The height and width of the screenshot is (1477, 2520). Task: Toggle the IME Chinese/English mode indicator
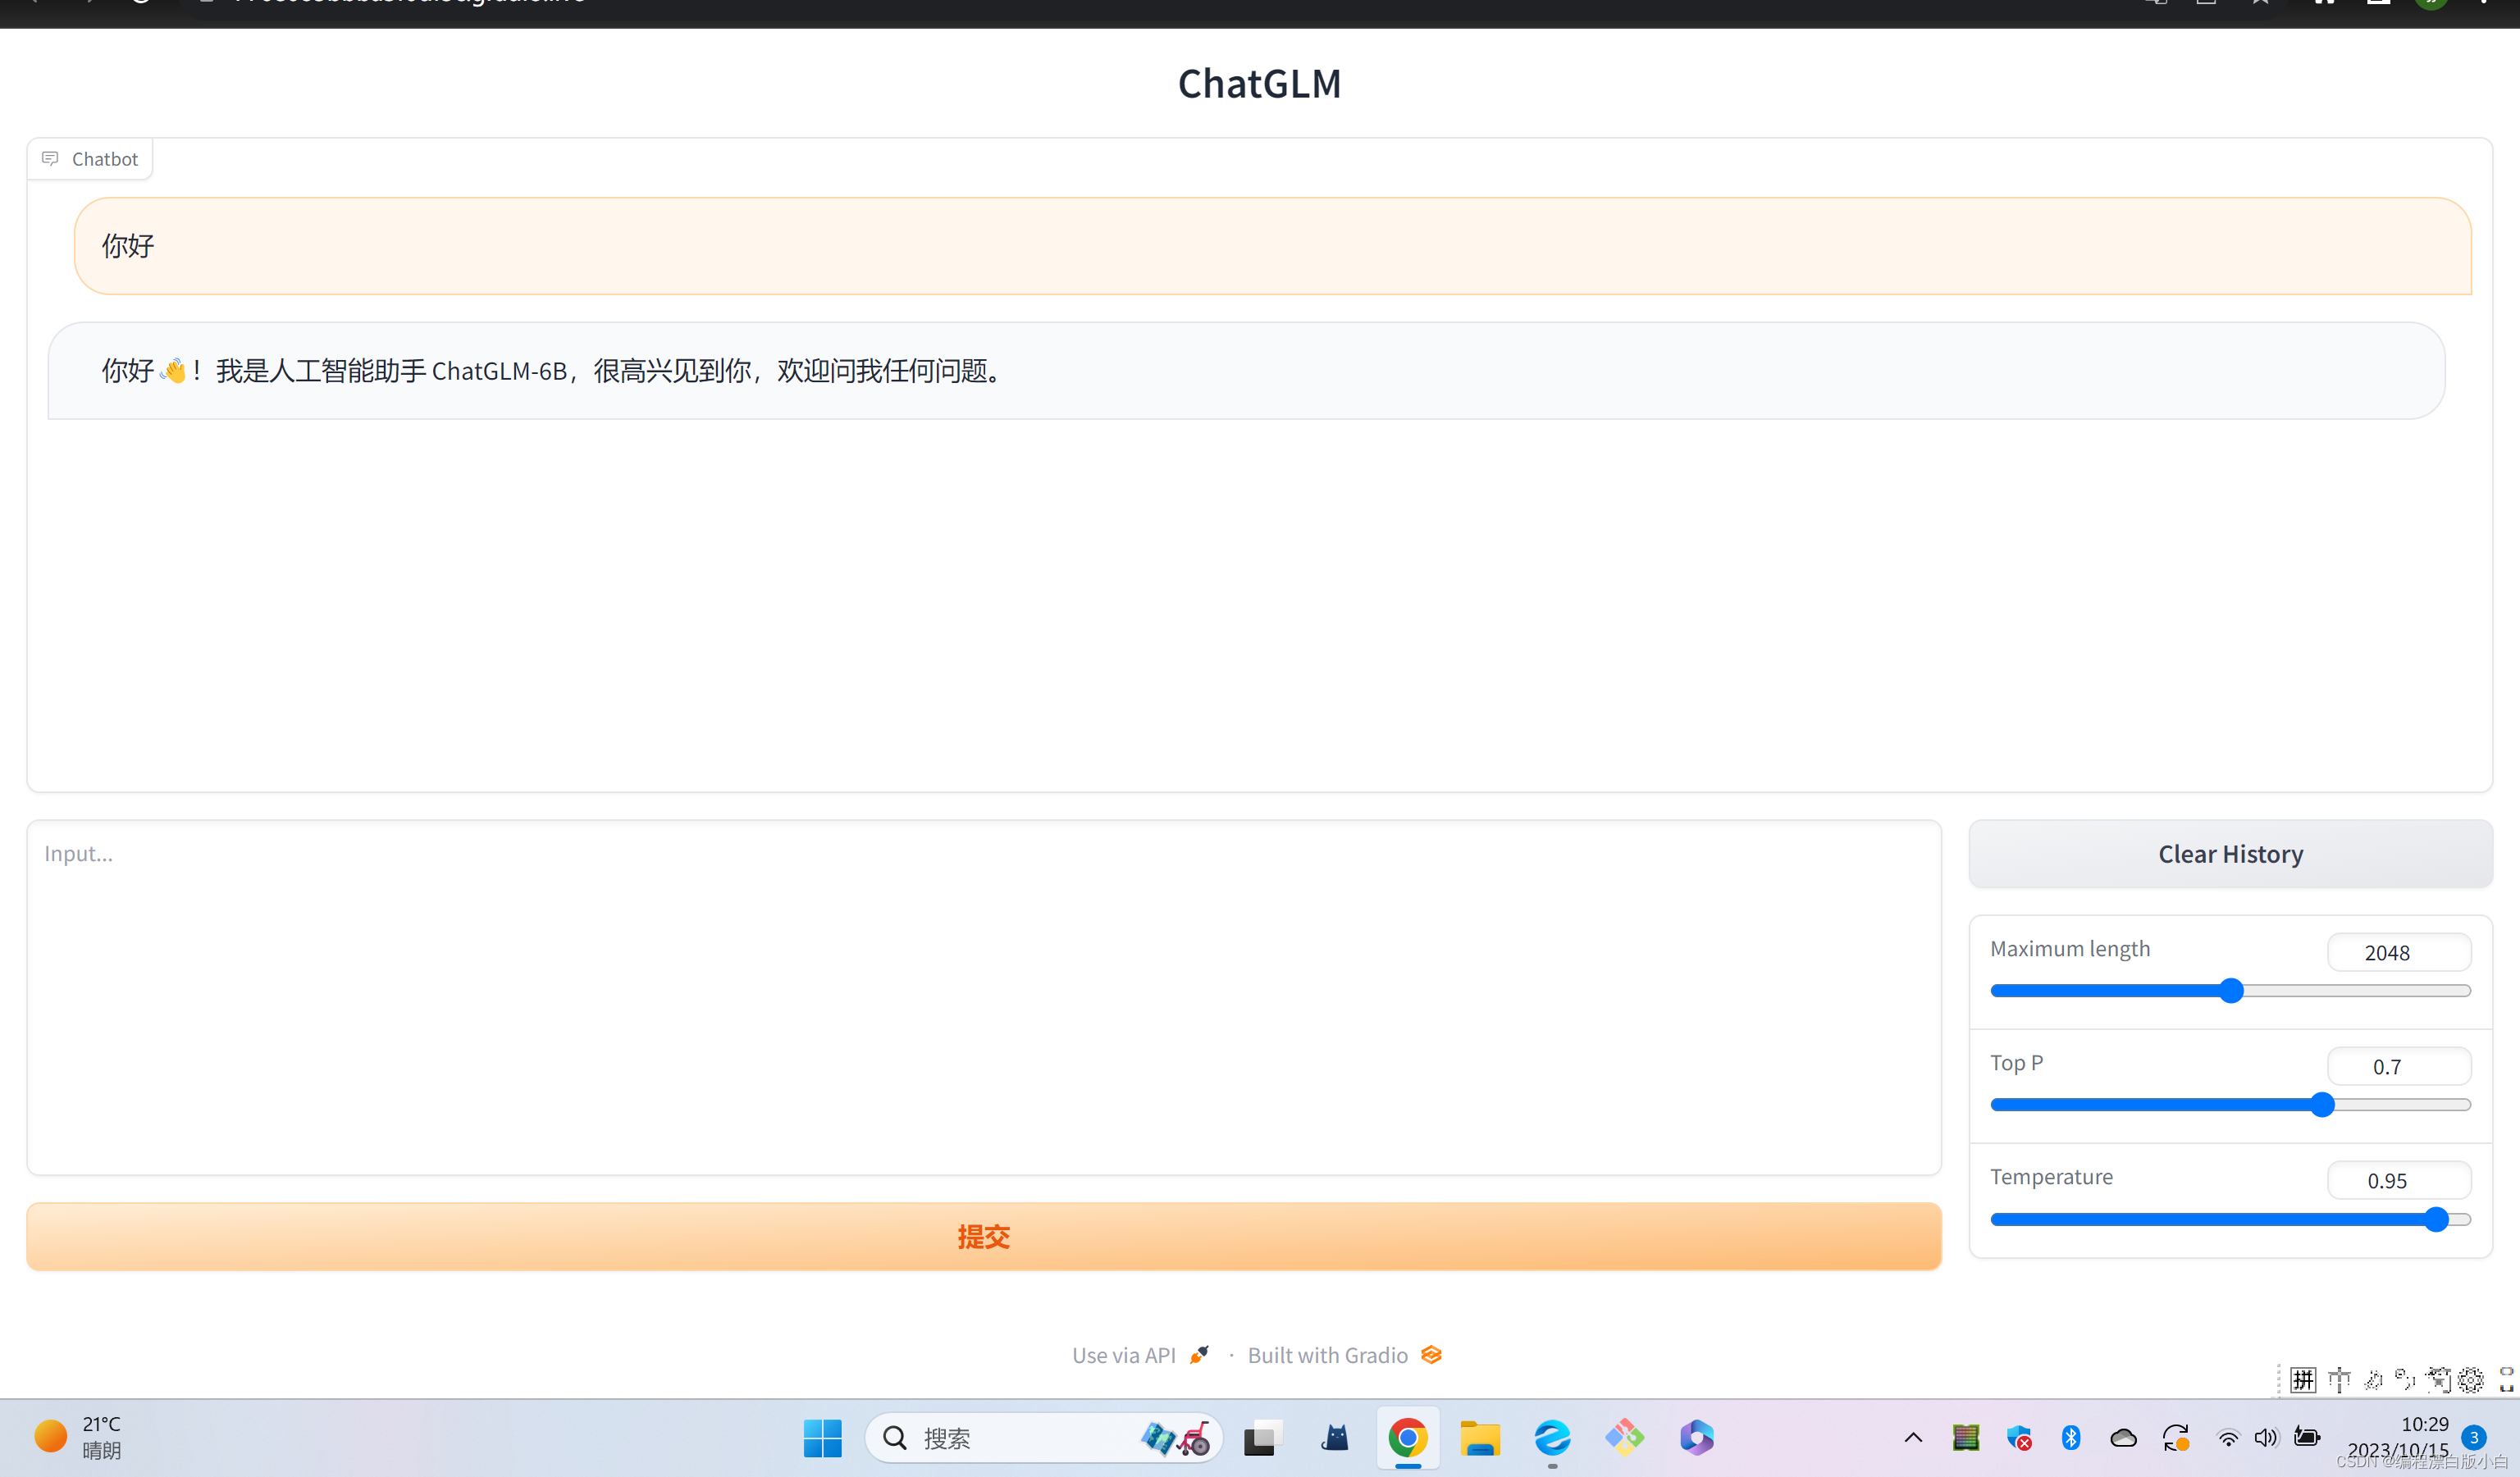coord(2339,1380)
